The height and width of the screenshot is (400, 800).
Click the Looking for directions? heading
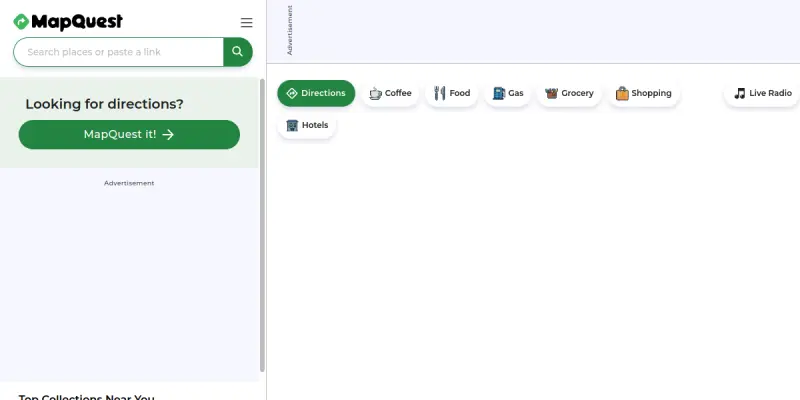click(105, 104)
